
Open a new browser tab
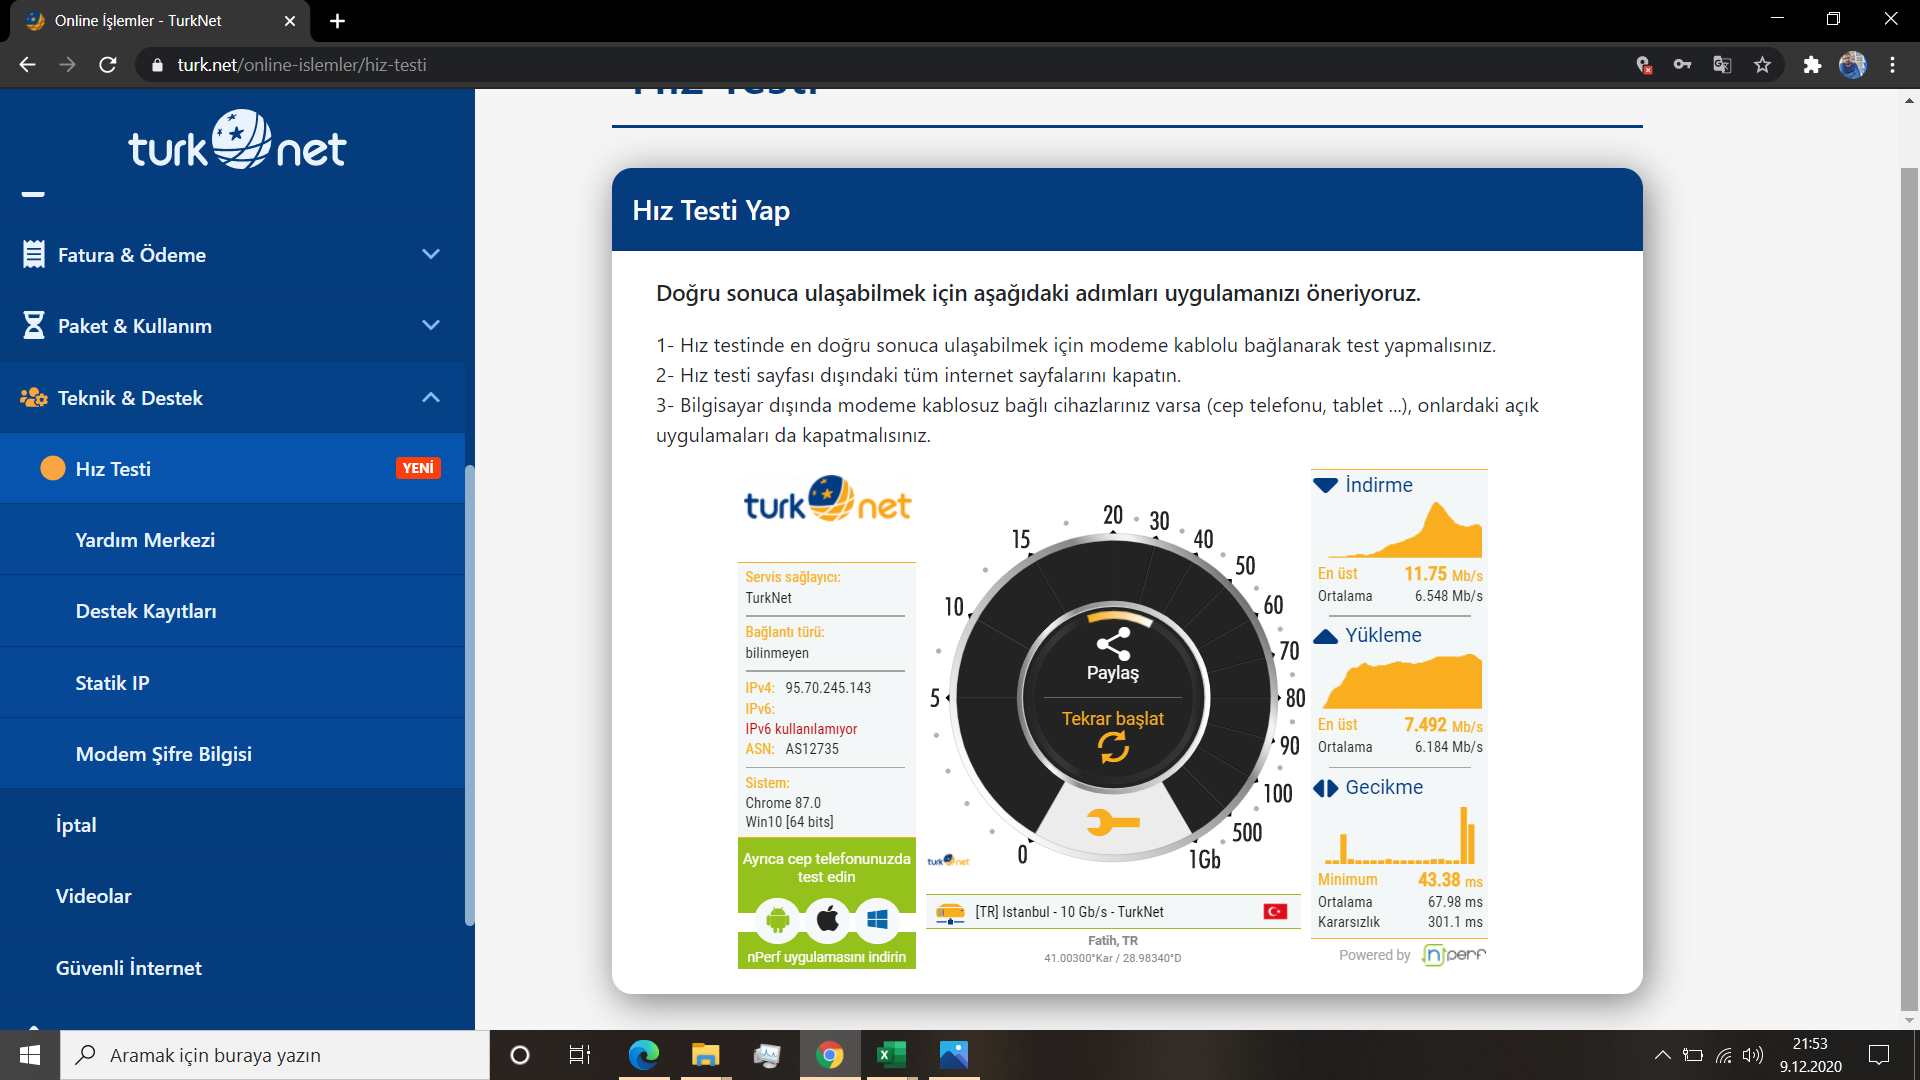point(337,21)
